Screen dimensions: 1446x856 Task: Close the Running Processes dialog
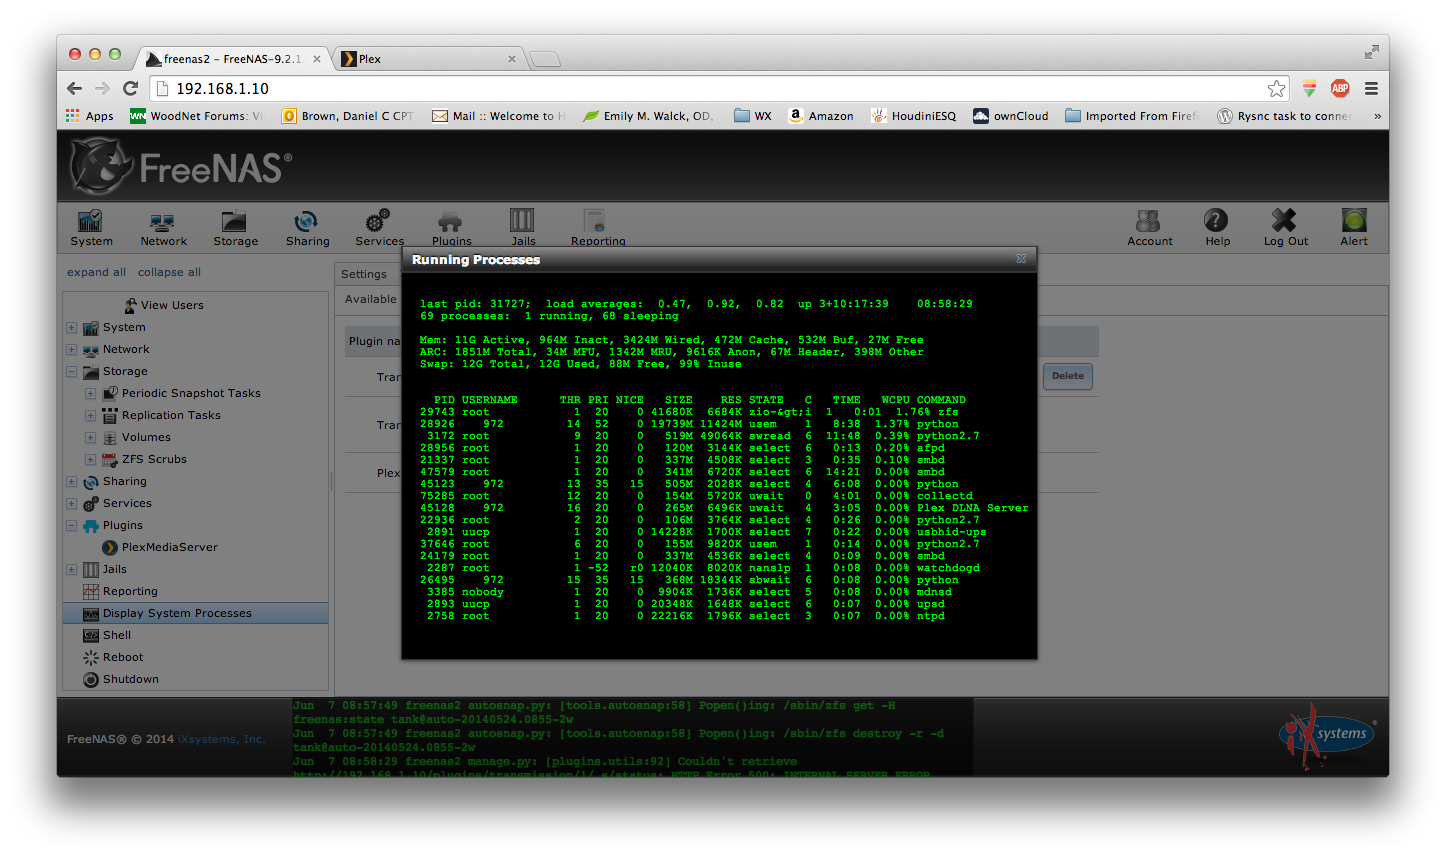1021,259
